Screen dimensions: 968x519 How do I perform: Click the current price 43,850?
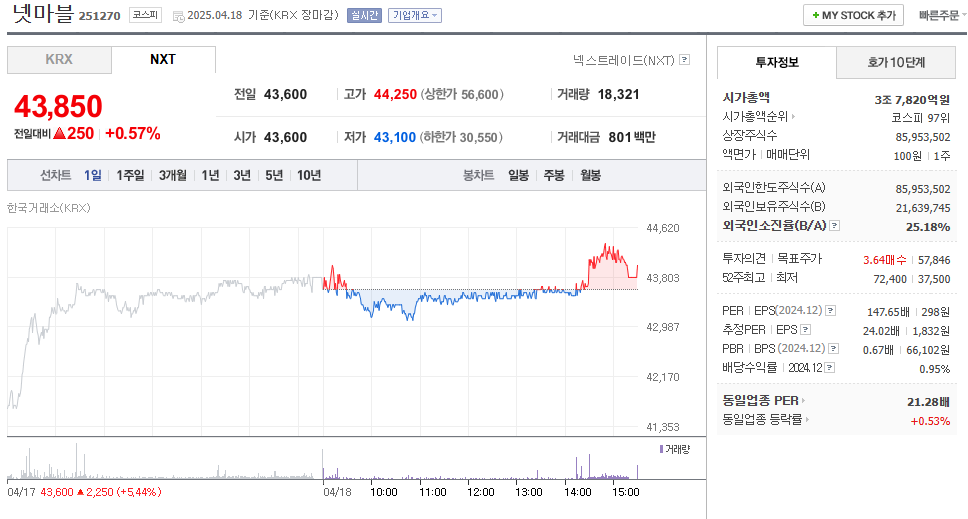click(x=58, y=106)
